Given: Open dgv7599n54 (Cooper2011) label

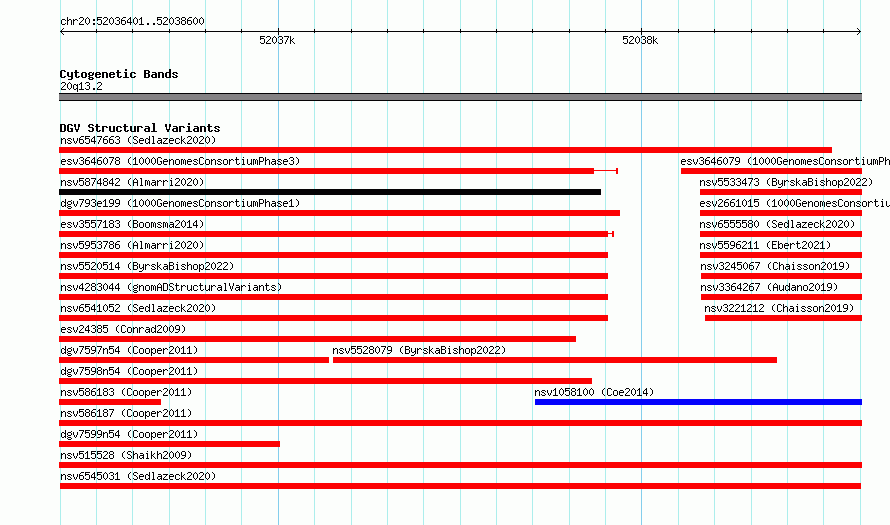Looking at the screenshot, I should 129,434.
